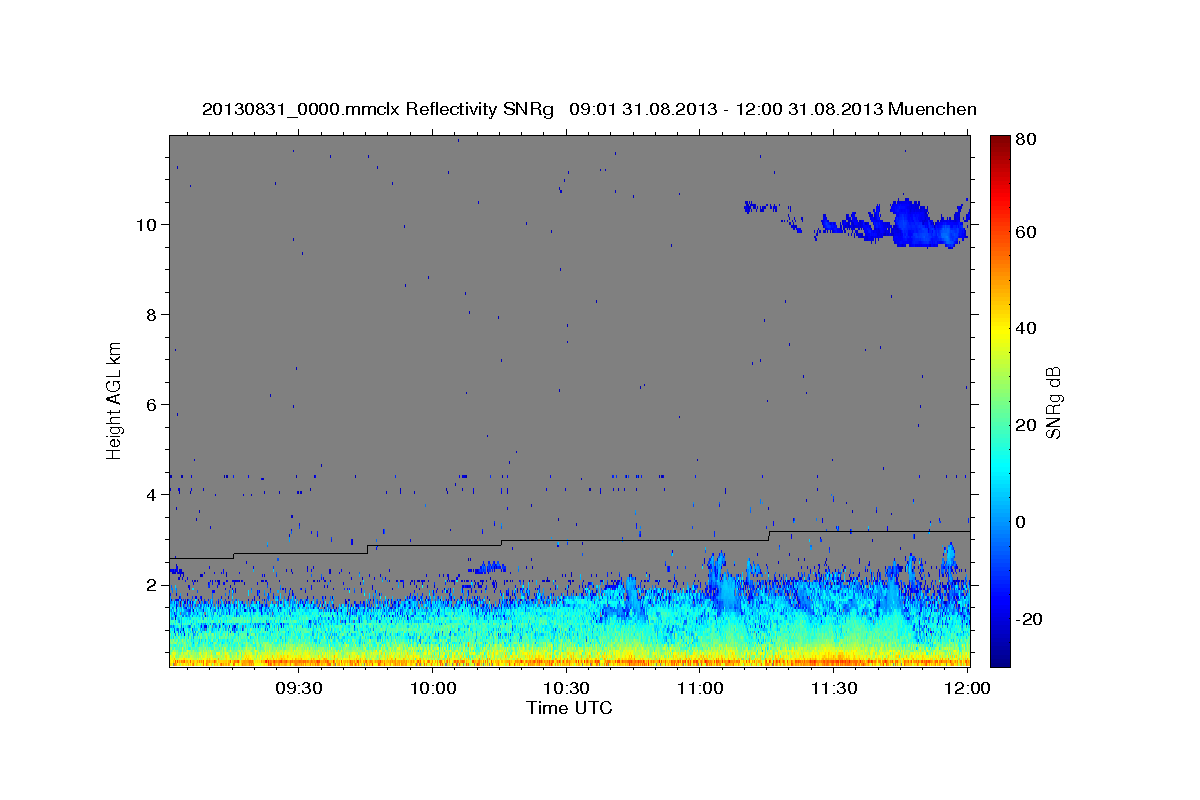Click the "SNRg dB" colorbar label
Image resolution: width=1200 pixels, height=800 pixels.
point(1053,402)
